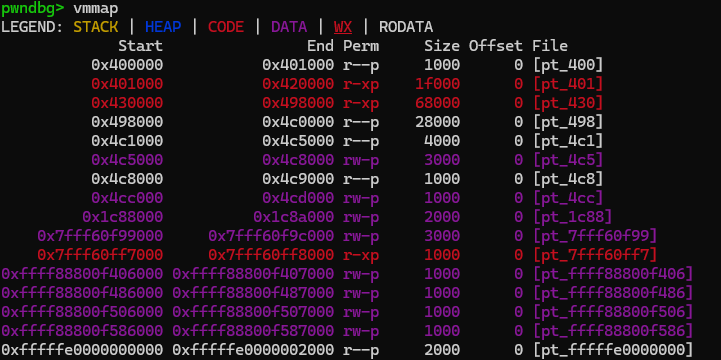This screenshot has height=360, width=721.
Task: Click the end address 0xffff88800f587000
Action: (253, 330)
